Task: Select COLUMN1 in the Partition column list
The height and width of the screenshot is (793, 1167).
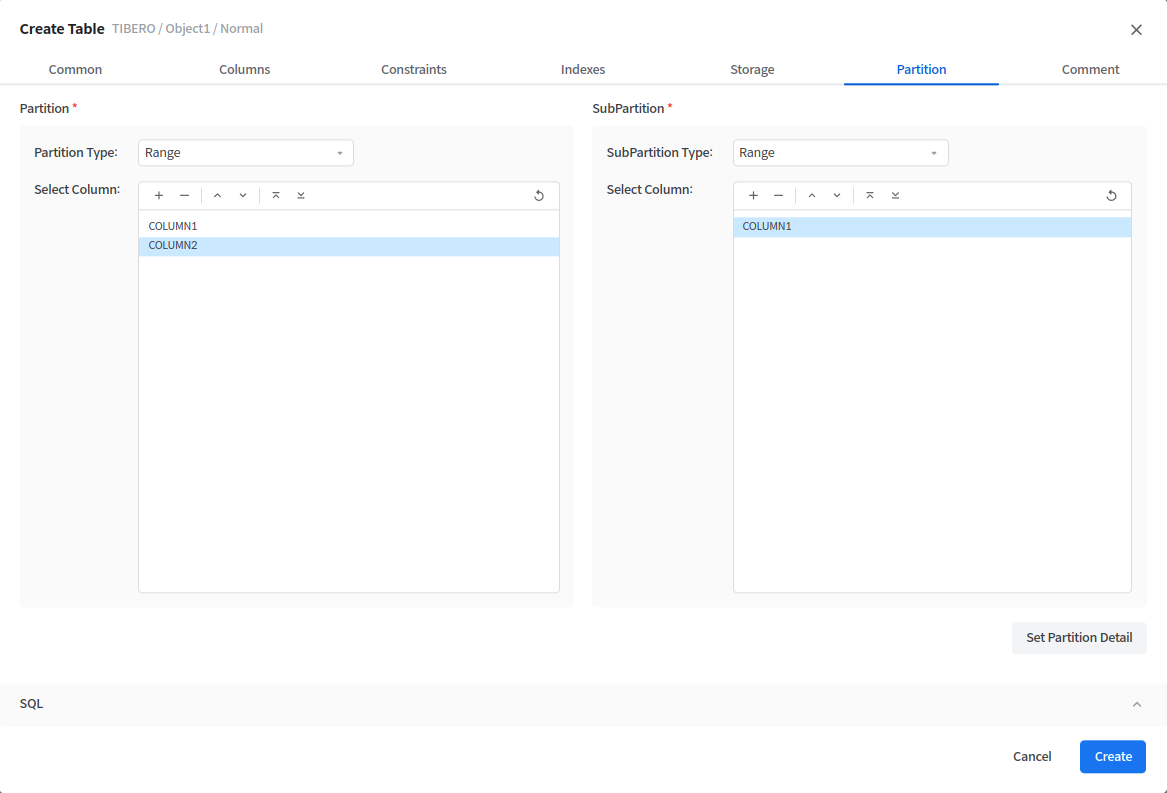Action: click(173, 227)
